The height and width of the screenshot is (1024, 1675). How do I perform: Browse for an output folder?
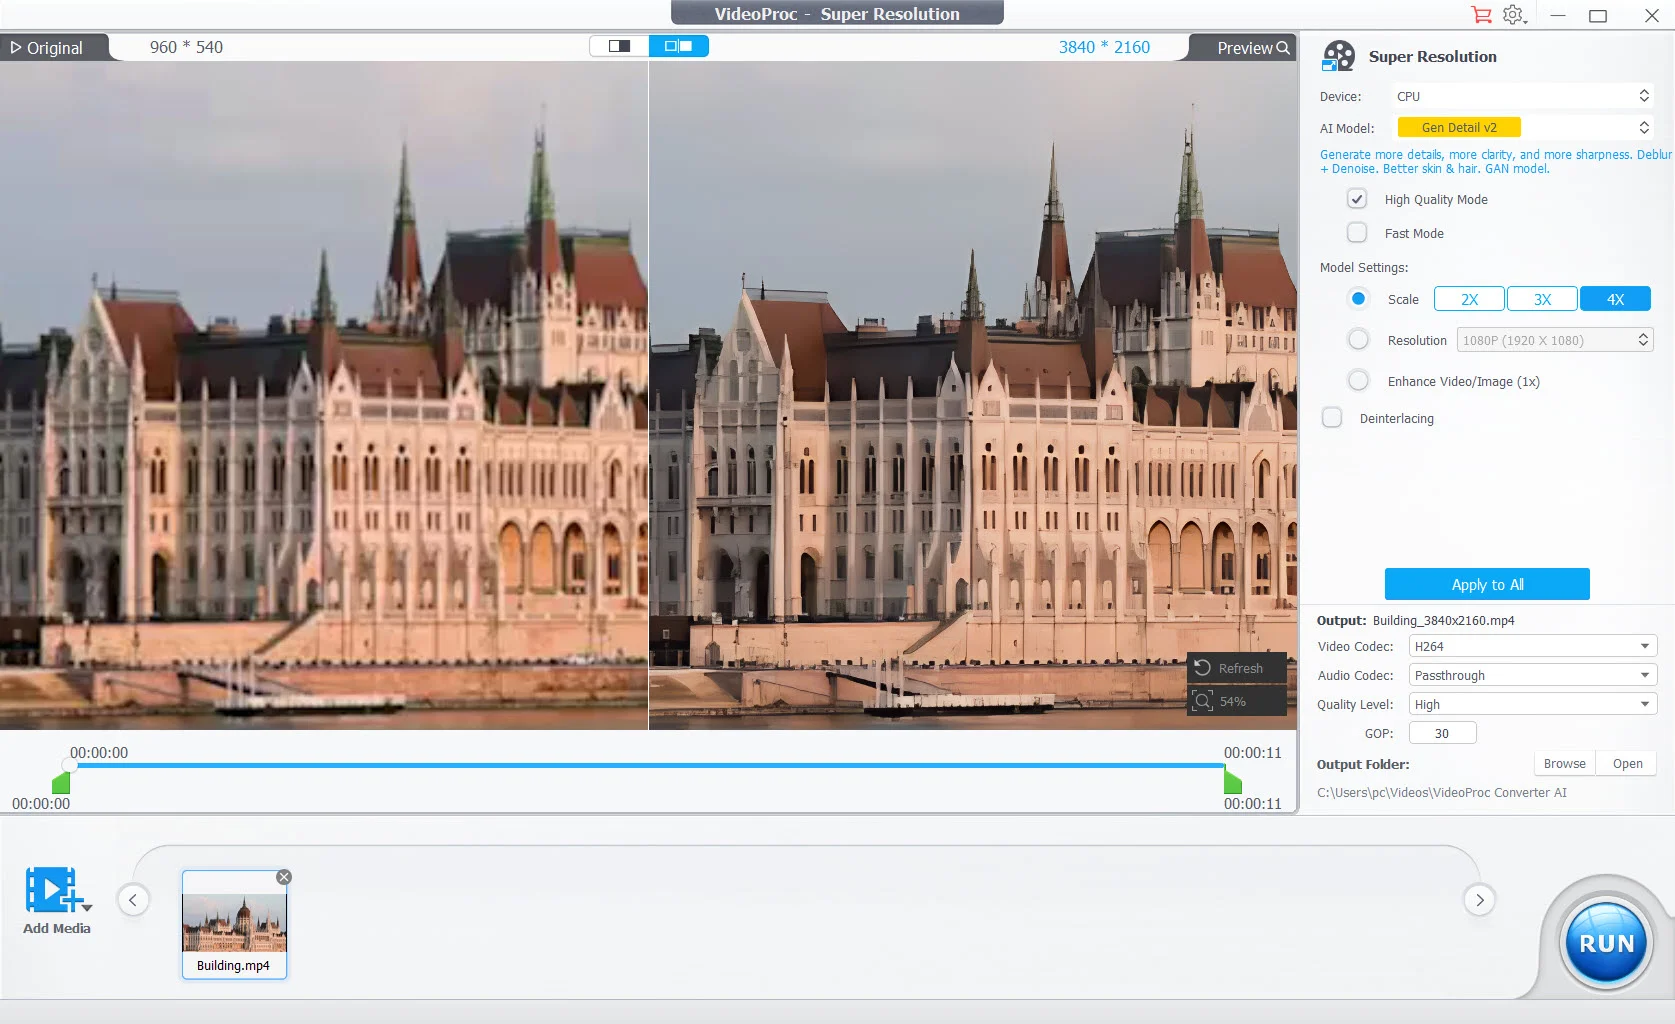point(1564,763)
